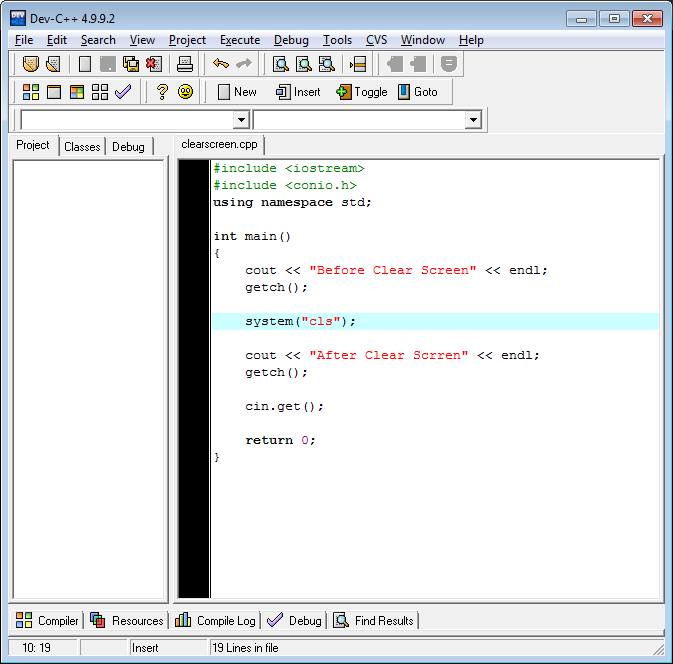The height and width of the screenshot is (664, 673).
Task: Click the second disabled project-file icon
Action: 418,64
